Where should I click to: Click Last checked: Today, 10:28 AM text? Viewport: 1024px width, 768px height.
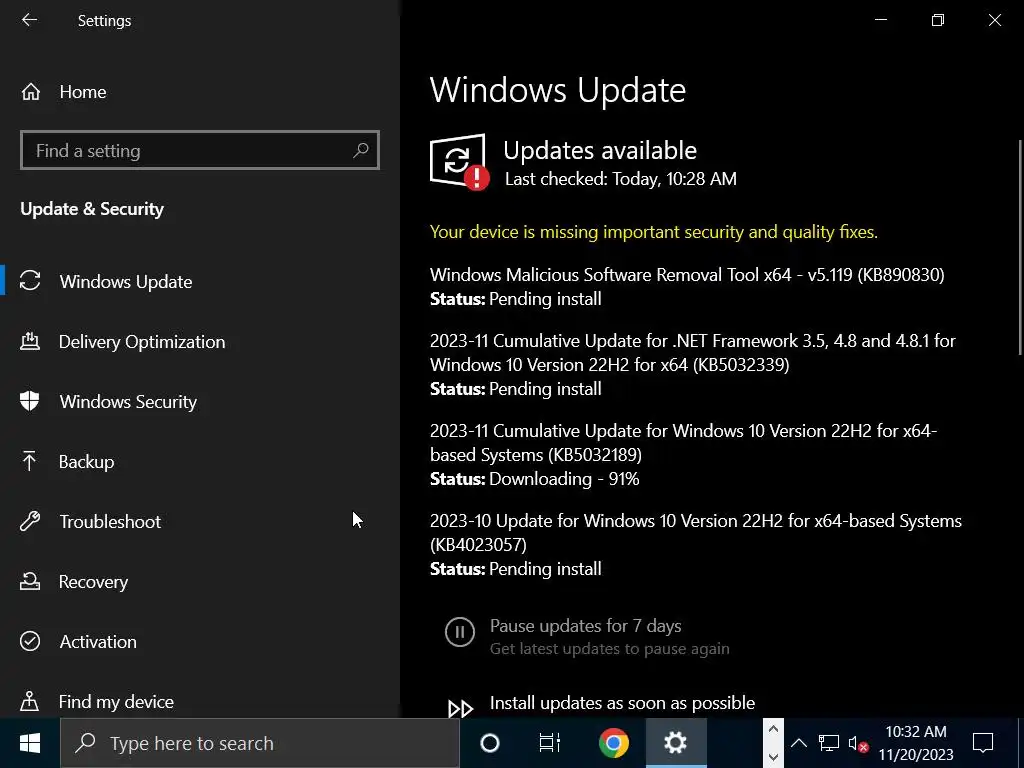(x=620, y=179)
